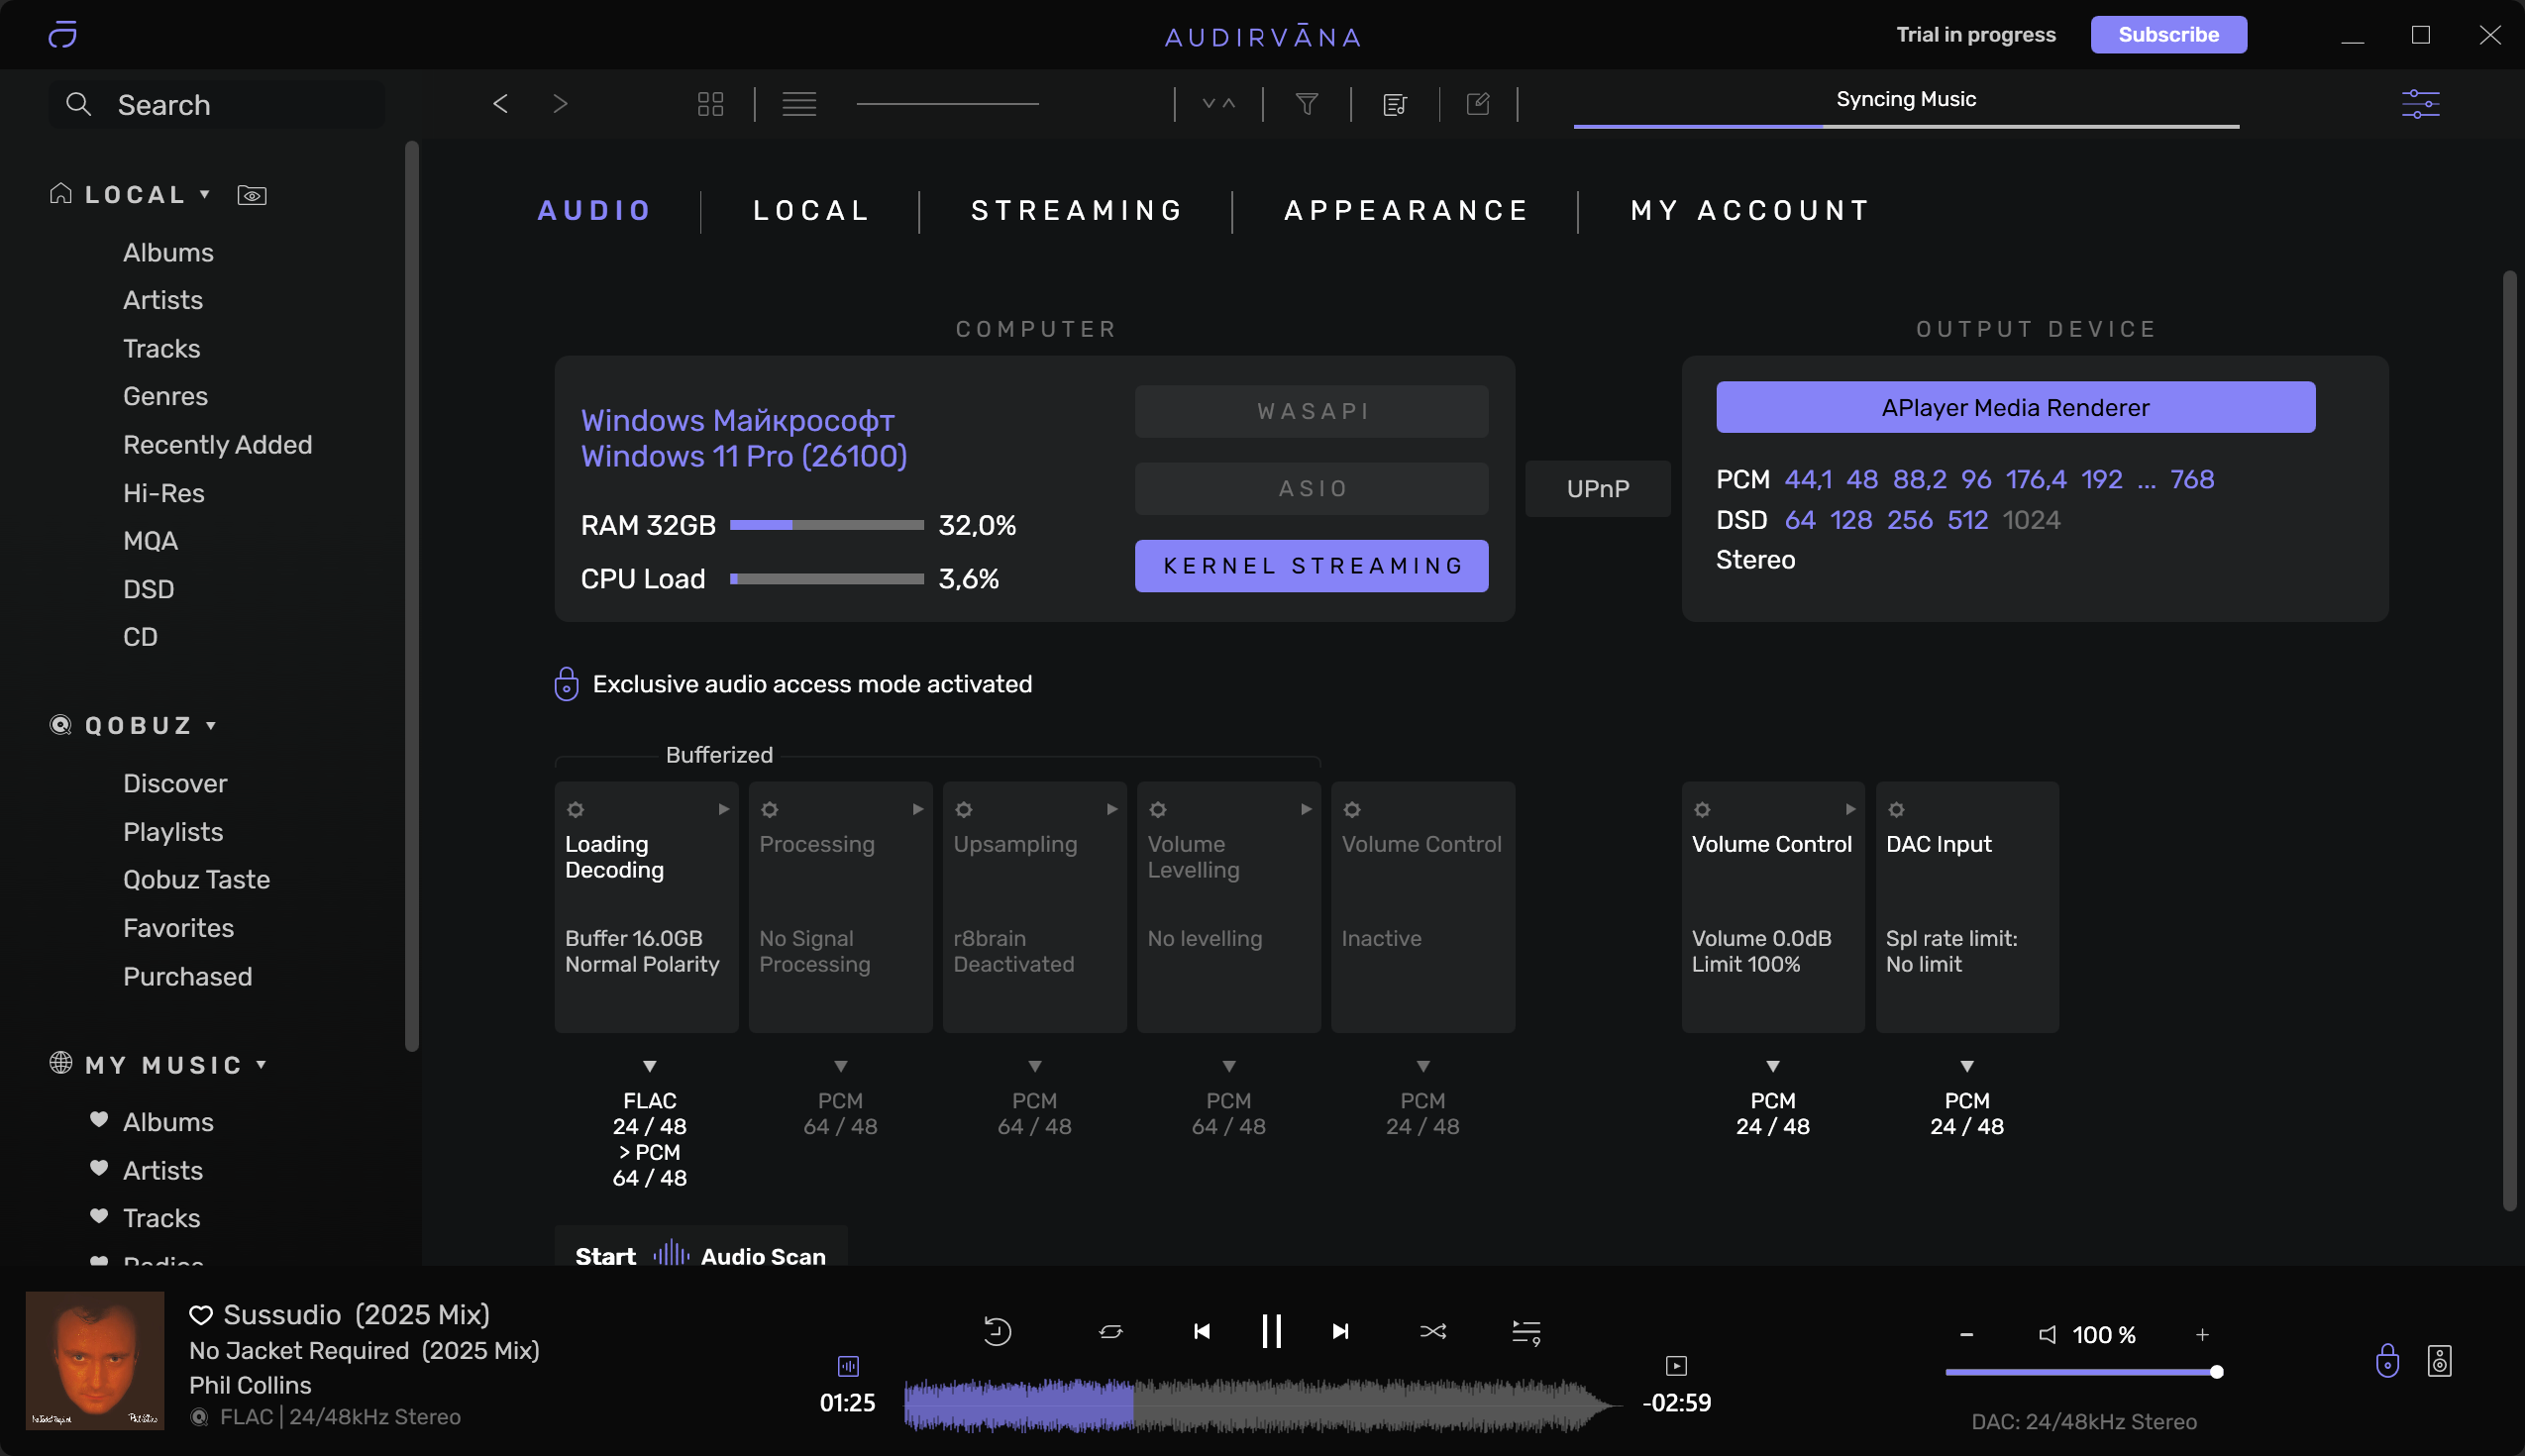Toggle the eye icon beside LOCAL
The height and width of the screenshot is (1456, 2525).
point(252,195)
